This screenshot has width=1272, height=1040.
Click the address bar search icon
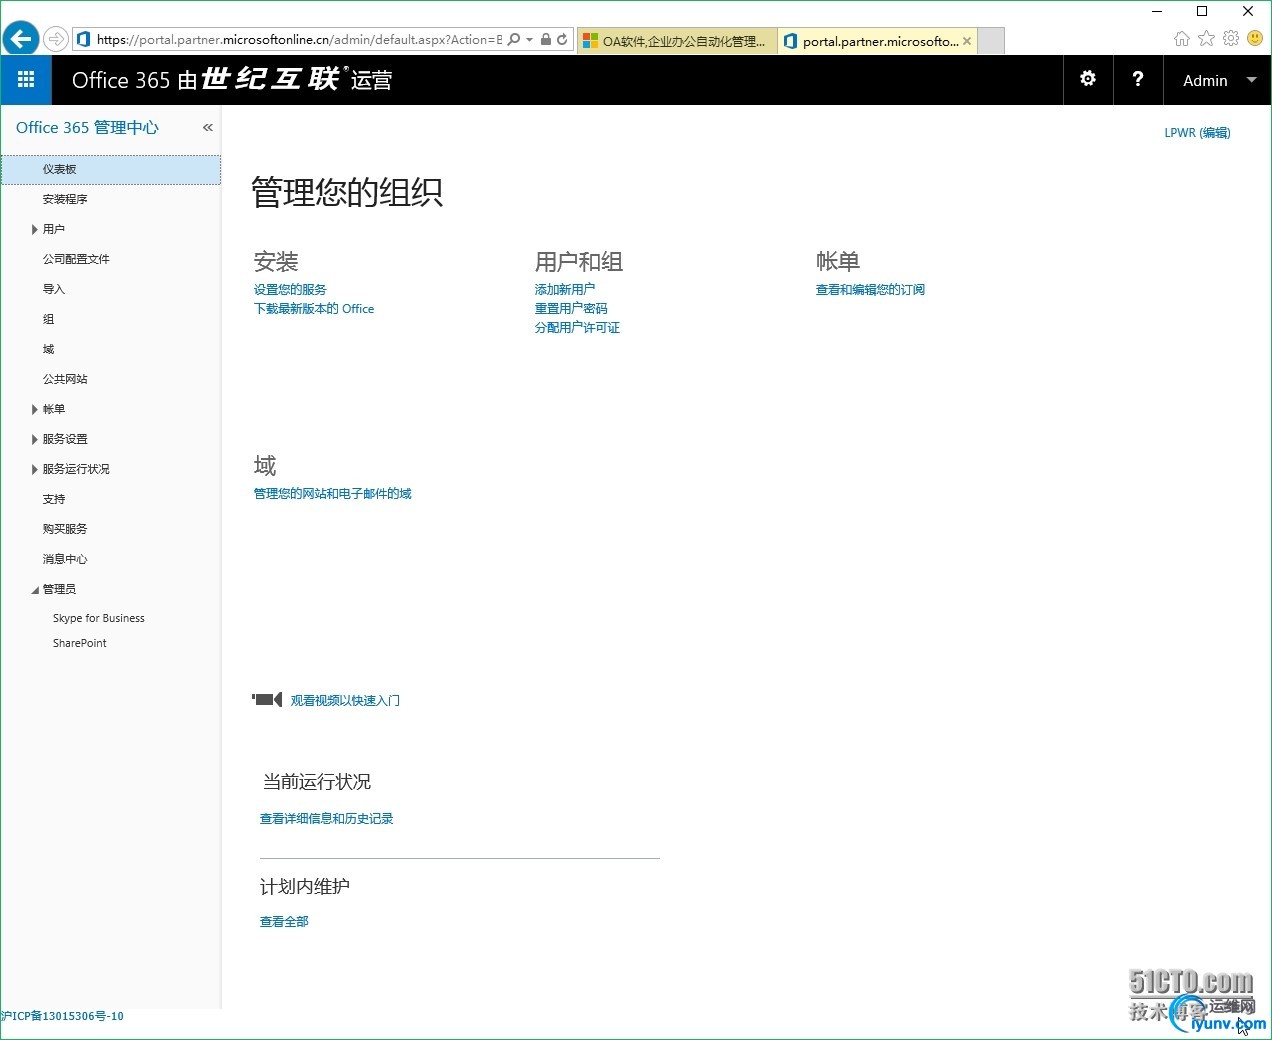click(x=514, y=40)
